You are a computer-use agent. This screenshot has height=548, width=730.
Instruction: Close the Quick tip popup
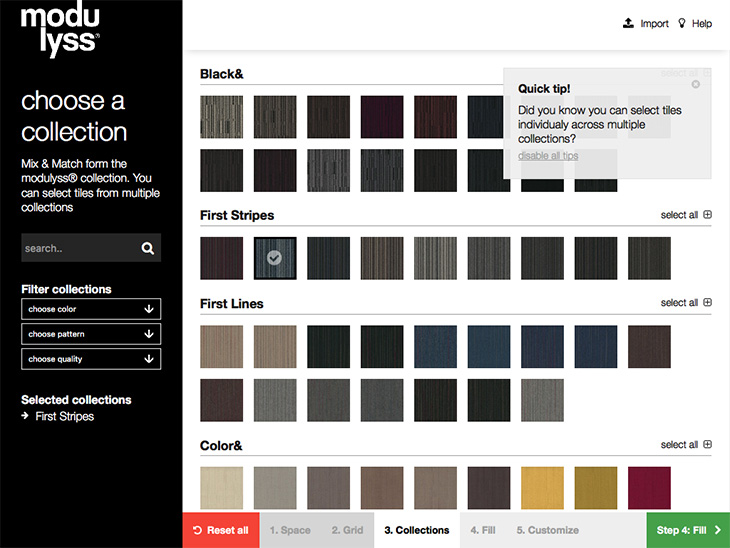pyautogui.click(x=696, y=84)
